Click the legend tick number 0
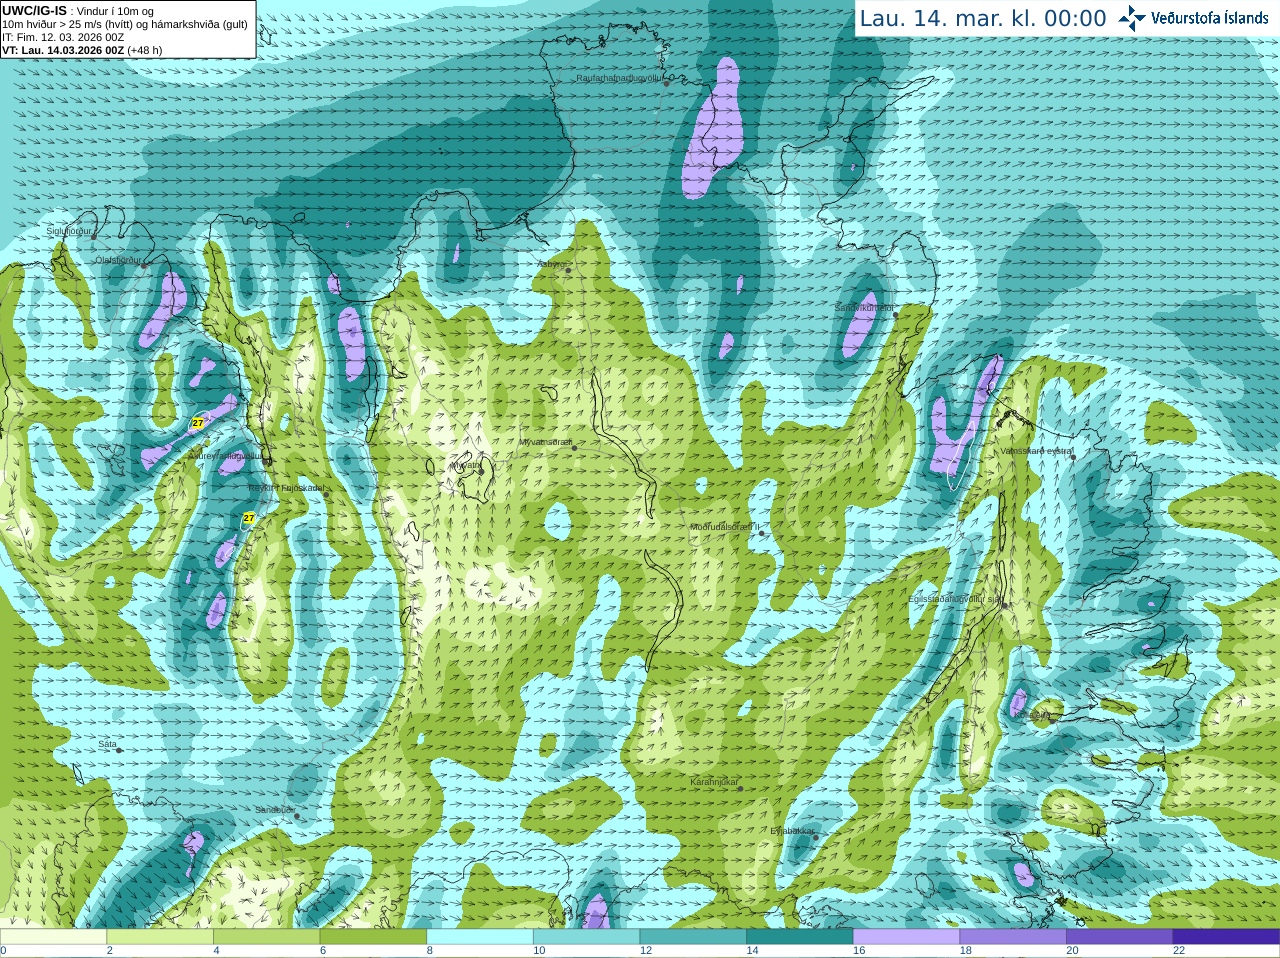This screenshot has width=1280, height=958. tap(3, 951)
